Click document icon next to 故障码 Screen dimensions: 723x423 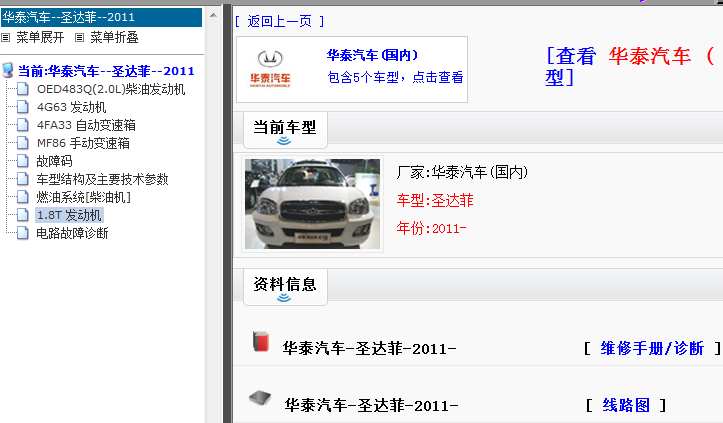click(23, 161)
